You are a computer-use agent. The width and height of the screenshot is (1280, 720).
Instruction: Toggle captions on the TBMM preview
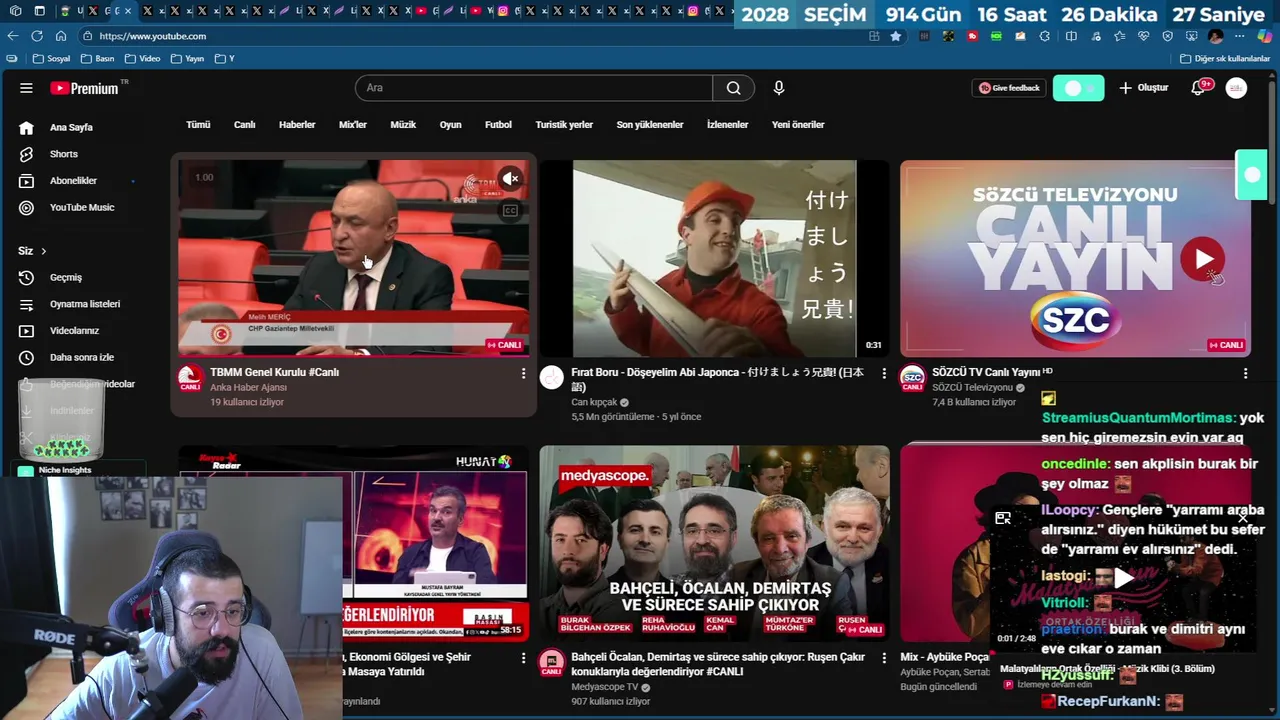point(510,210)
